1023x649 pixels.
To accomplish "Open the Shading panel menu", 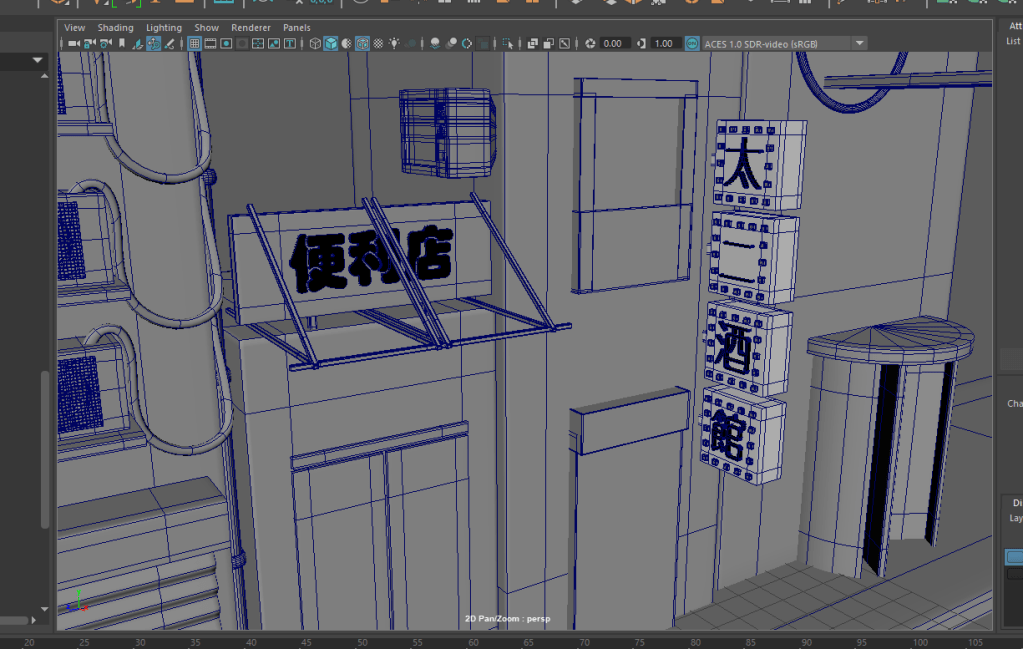I will click(115, 28).
